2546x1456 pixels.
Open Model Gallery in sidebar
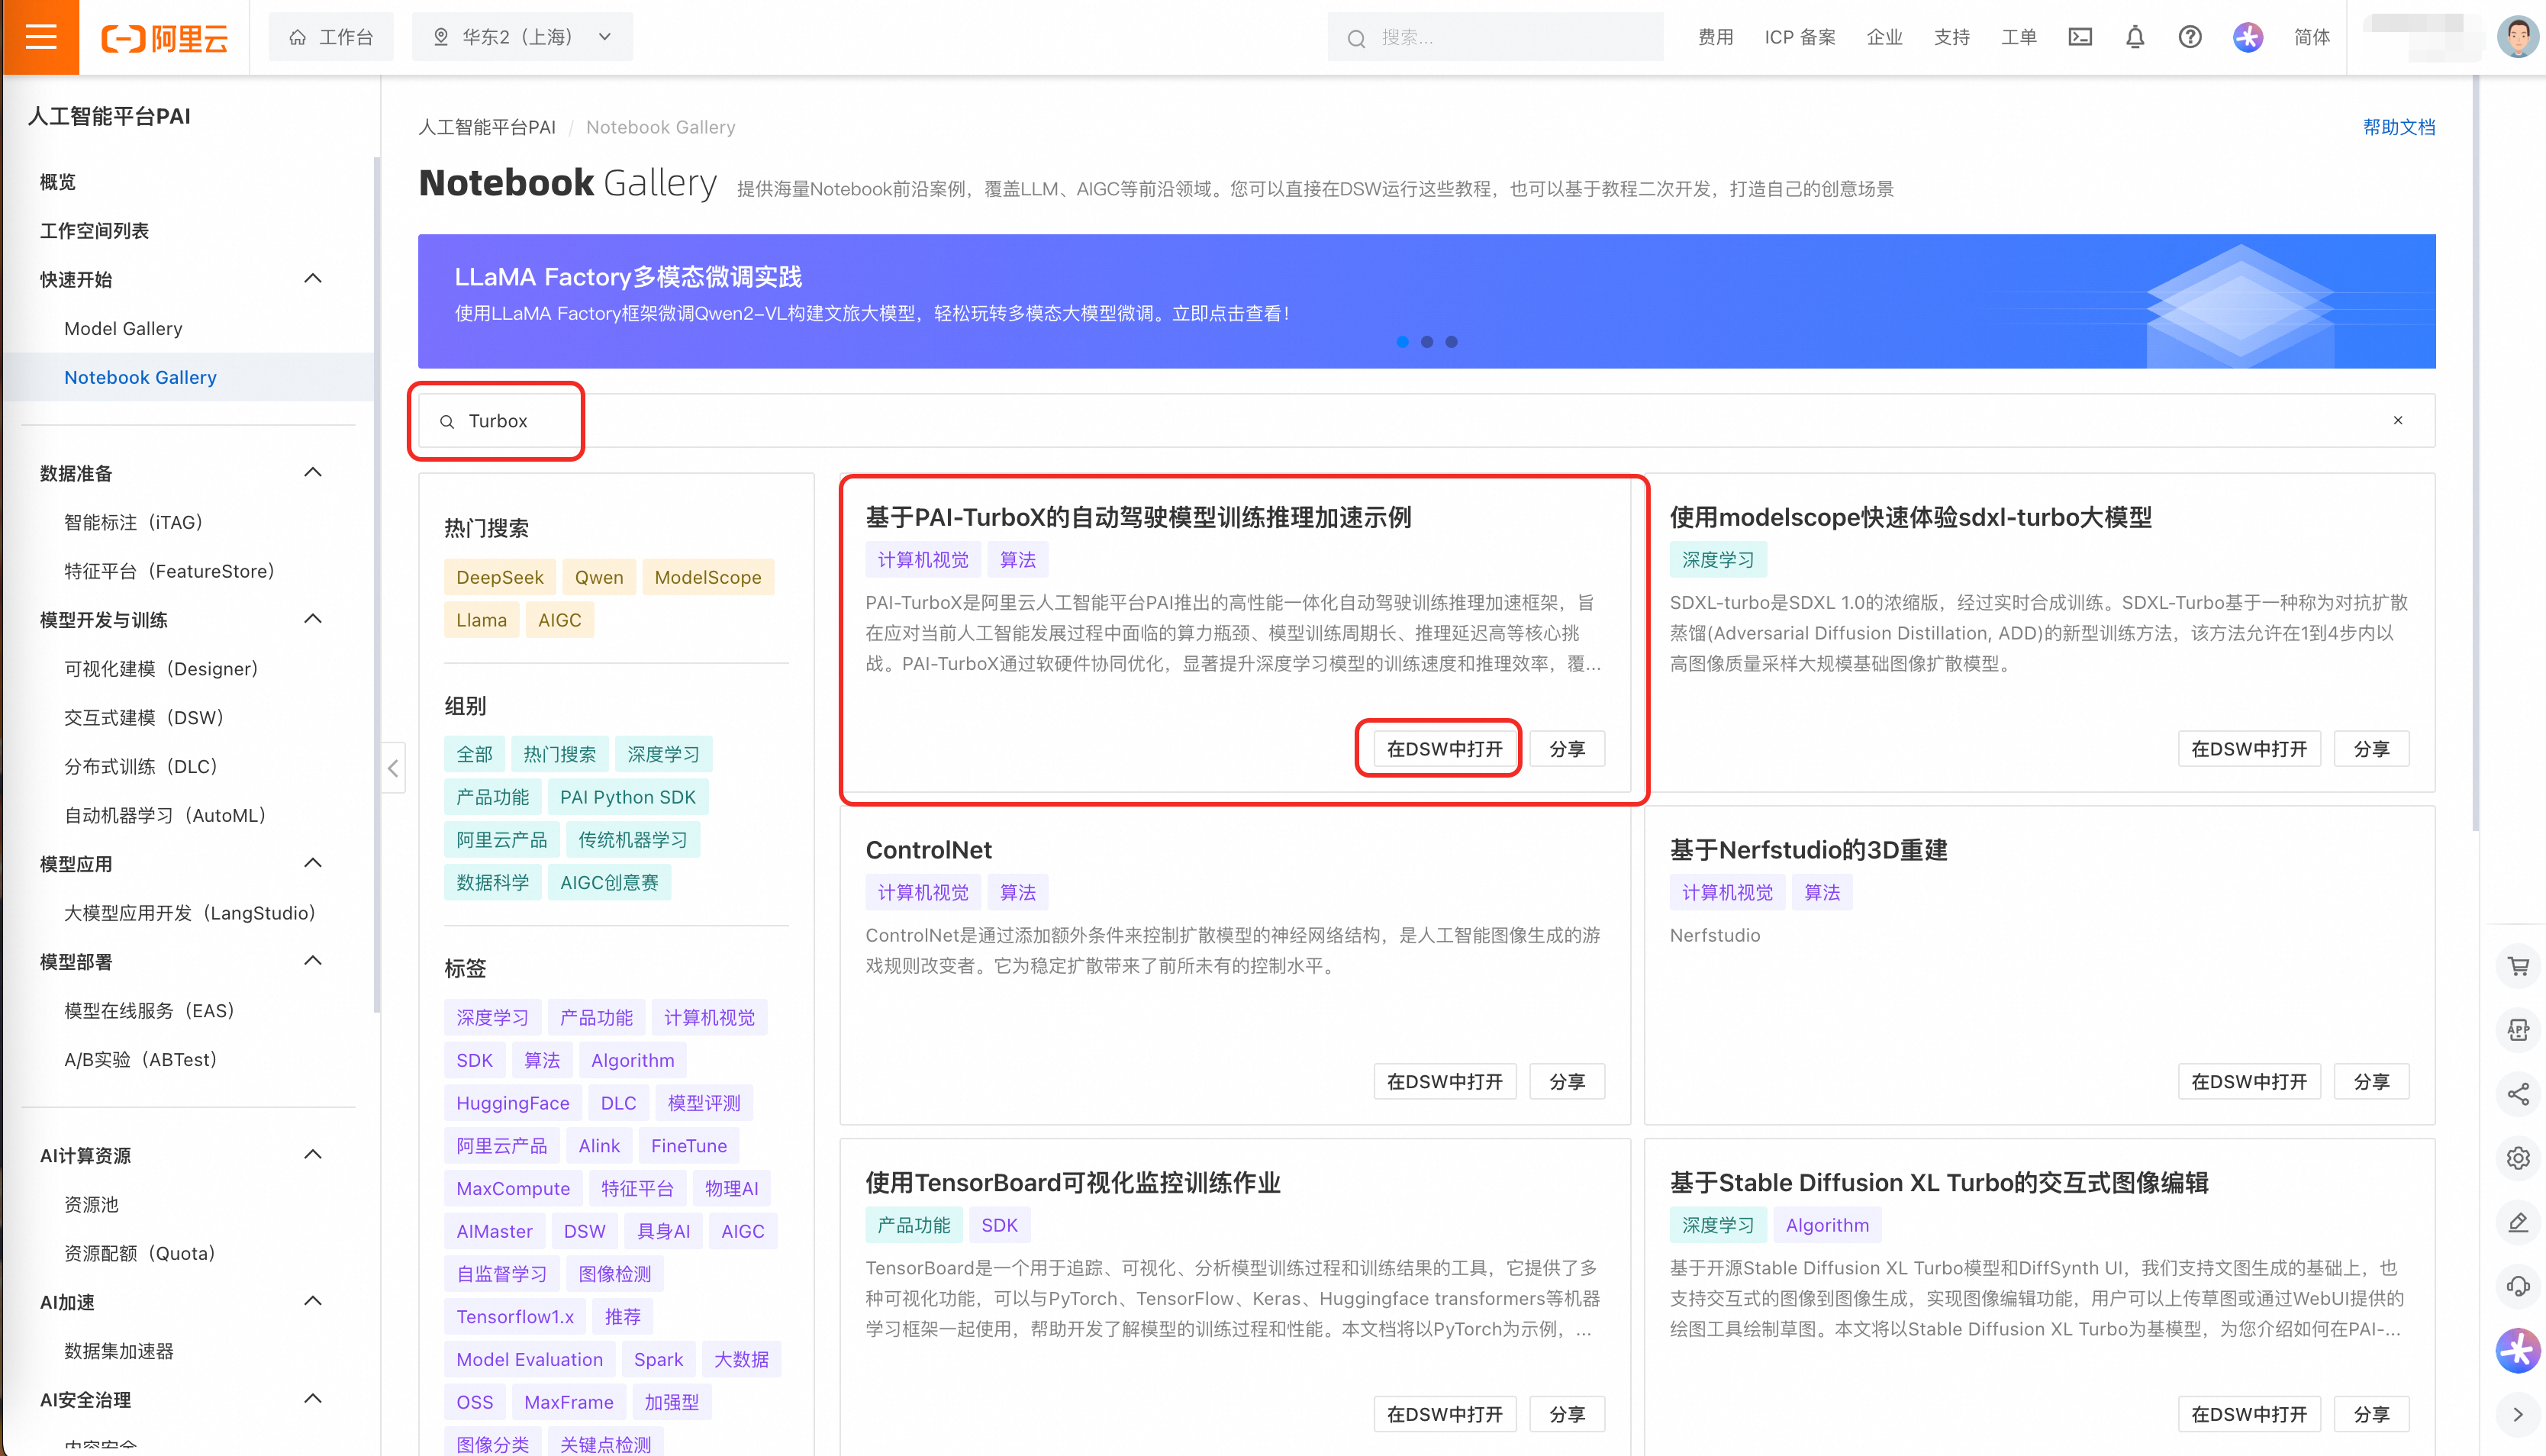pyautogui.click(x=123, y=328)
